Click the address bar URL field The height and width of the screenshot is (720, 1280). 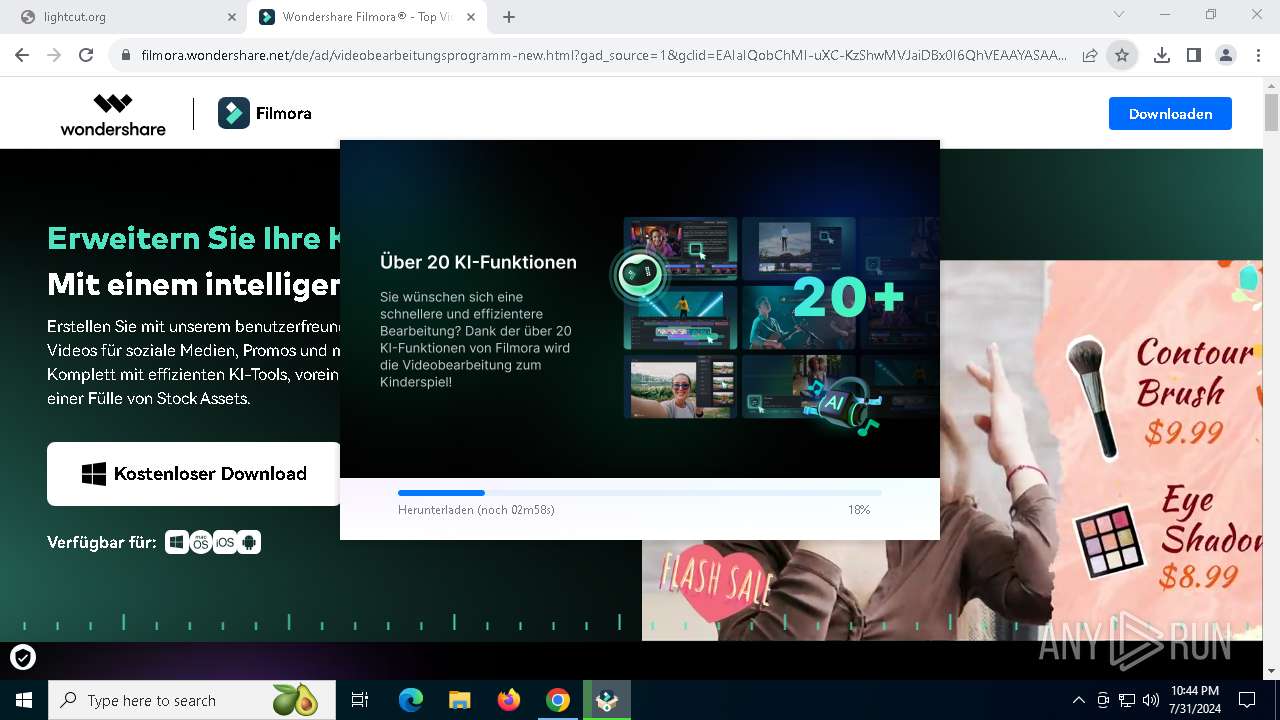[x=604, y=55]
